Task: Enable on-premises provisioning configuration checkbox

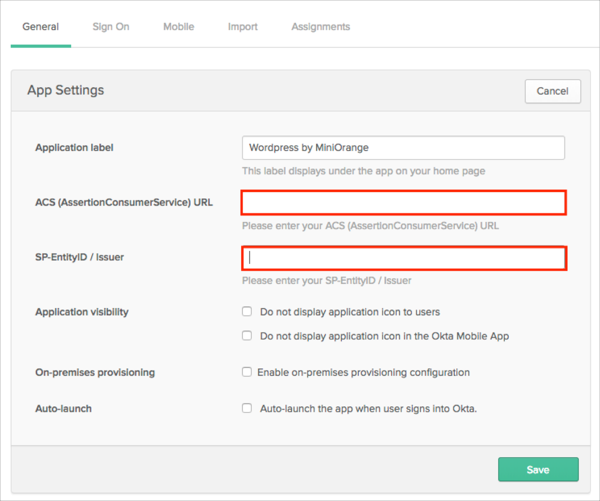Action: coord(247,372)
